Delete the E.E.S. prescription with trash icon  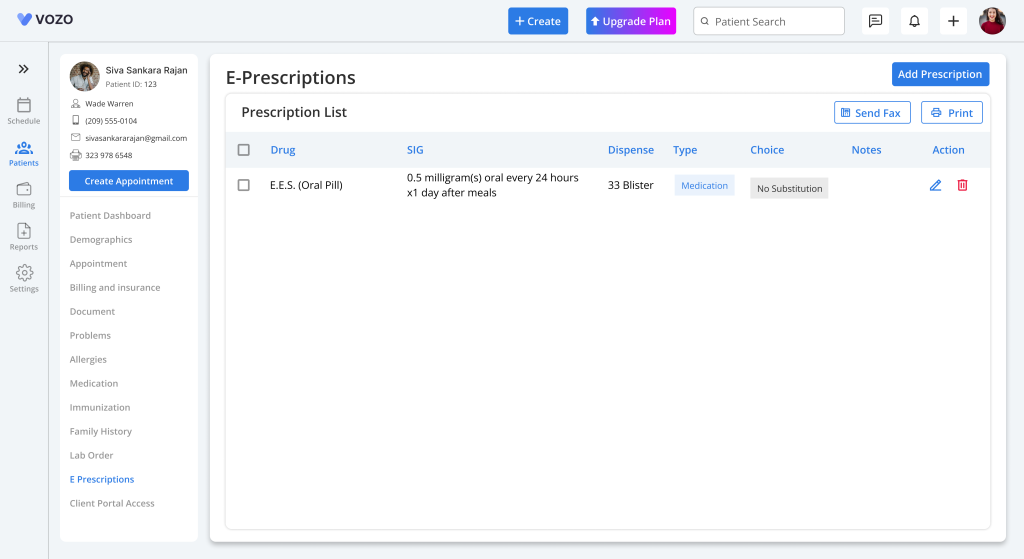coord(962,185)
